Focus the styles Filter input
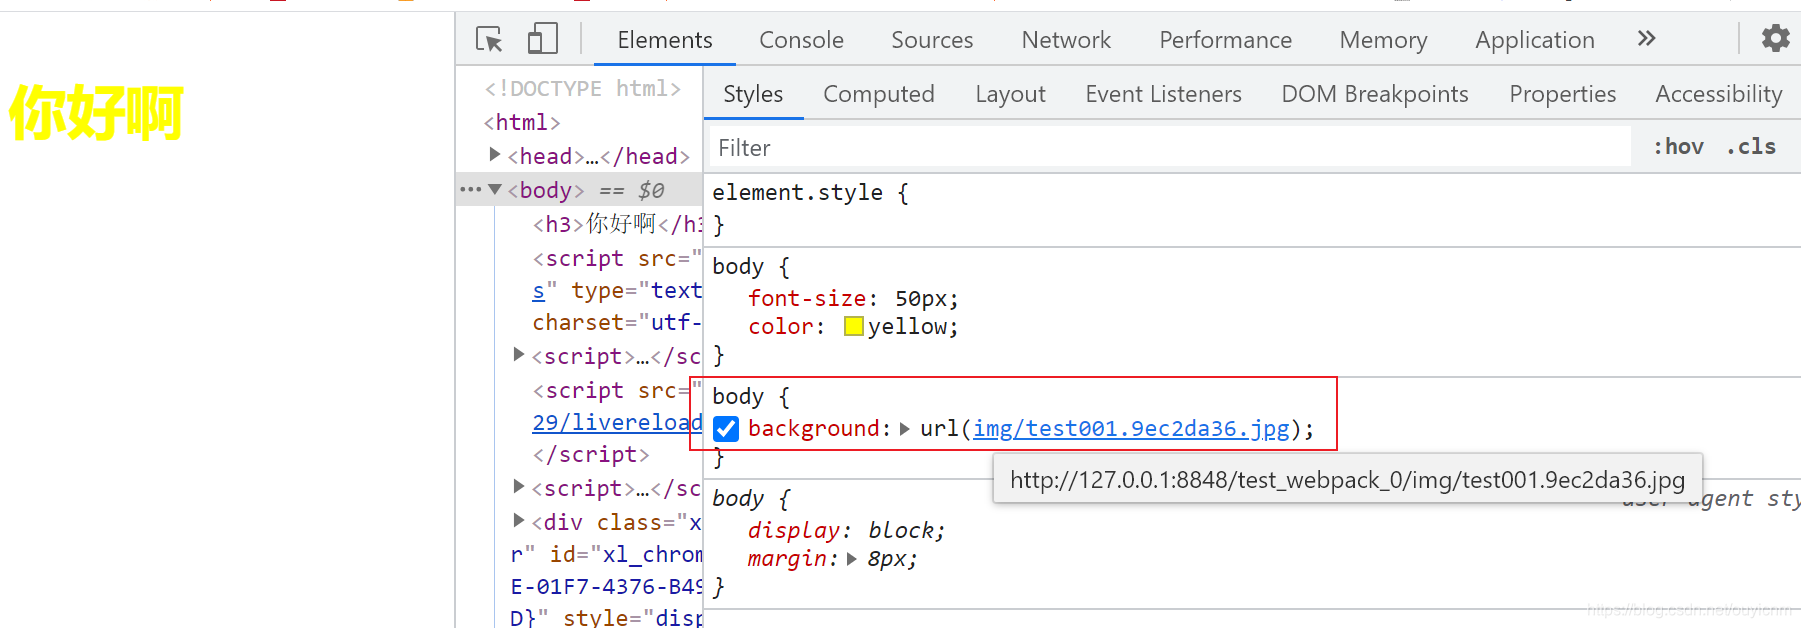 pos(1170,147)
